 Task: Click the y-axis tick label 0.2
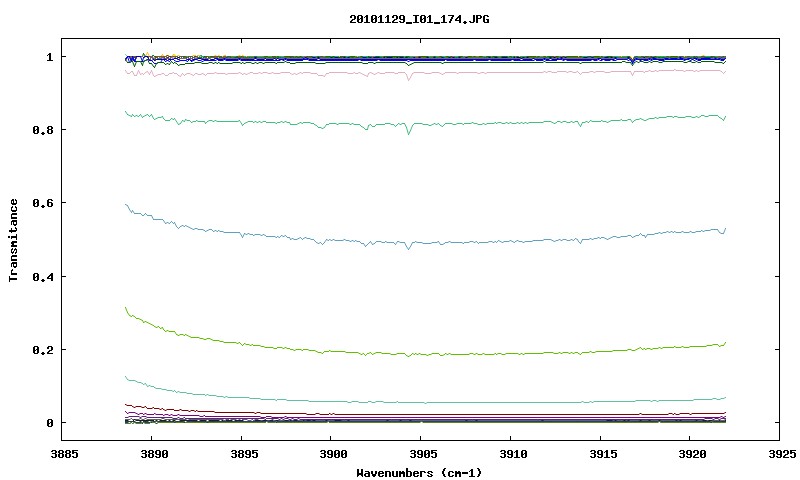(43, 350)
